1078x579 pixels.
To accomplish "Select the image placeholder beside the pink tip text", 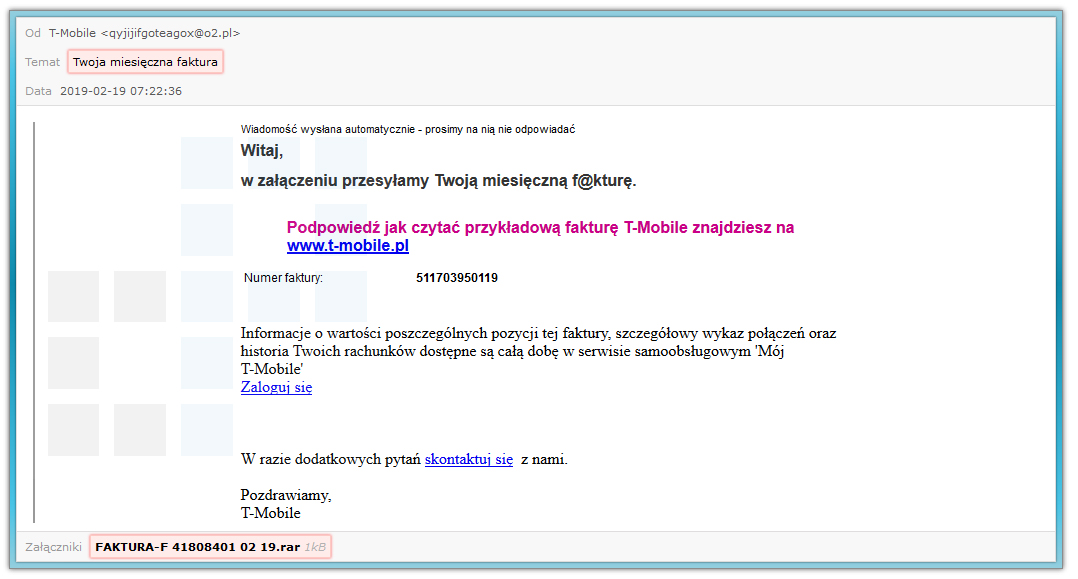I will (x=206, y=232).
